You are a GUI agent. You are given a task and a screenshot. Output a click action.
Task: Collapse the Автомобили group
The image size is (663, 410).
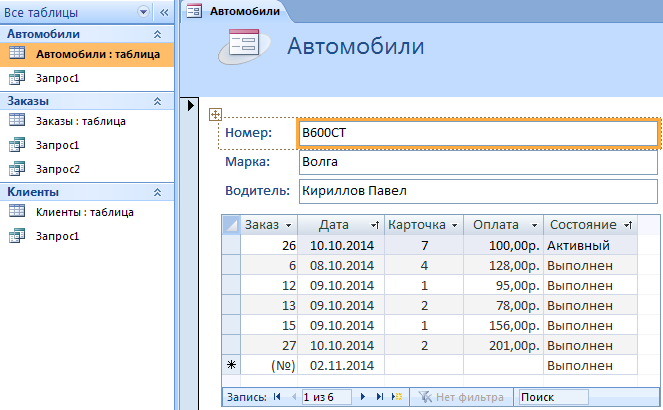click(x=156, y=34)
